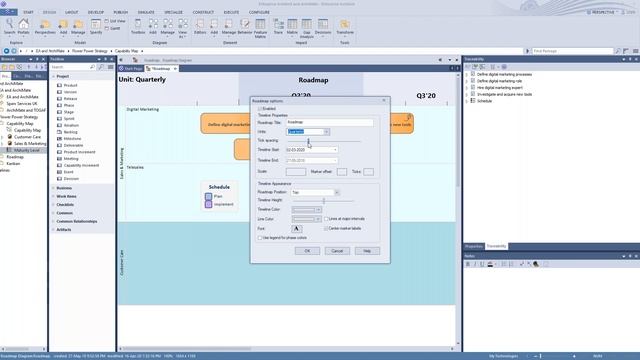Screen dimensions: 640x360
Task: Click the Font button in Roadmap options
Action: coord(296,229)
